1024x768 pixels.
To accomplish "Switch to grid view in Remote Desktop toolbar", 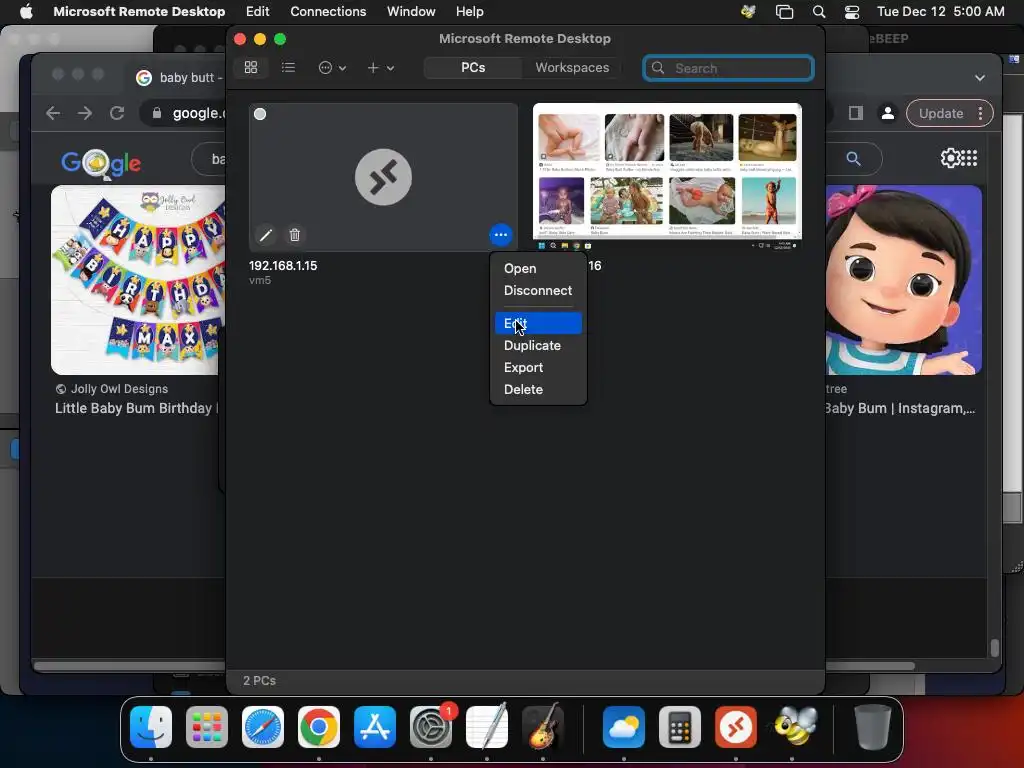I will tap(251, 67).
